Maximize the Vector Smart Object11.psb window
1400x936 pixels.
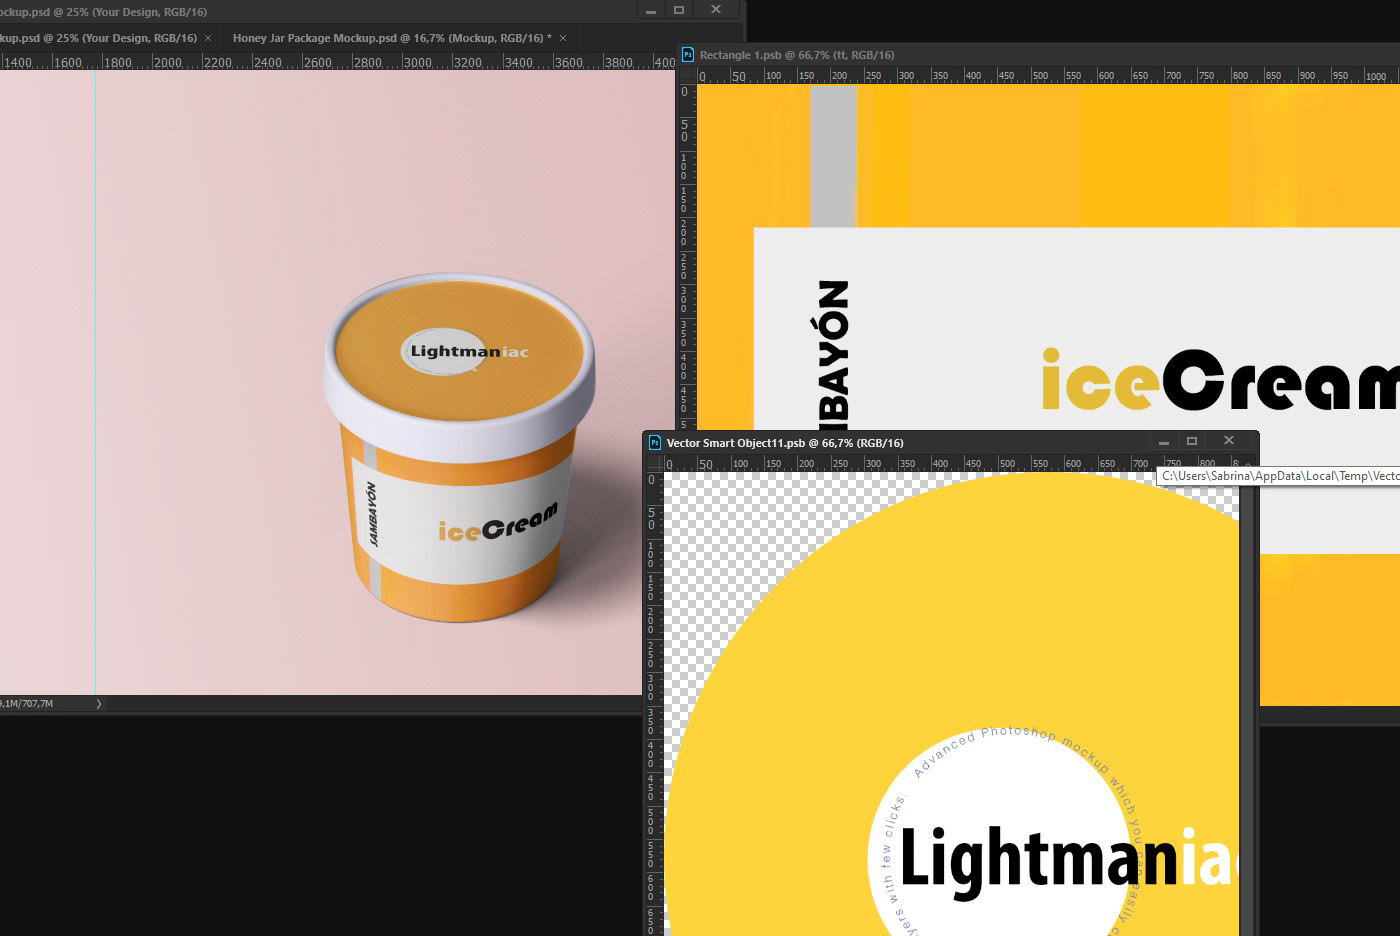(x=1192, y=441)
